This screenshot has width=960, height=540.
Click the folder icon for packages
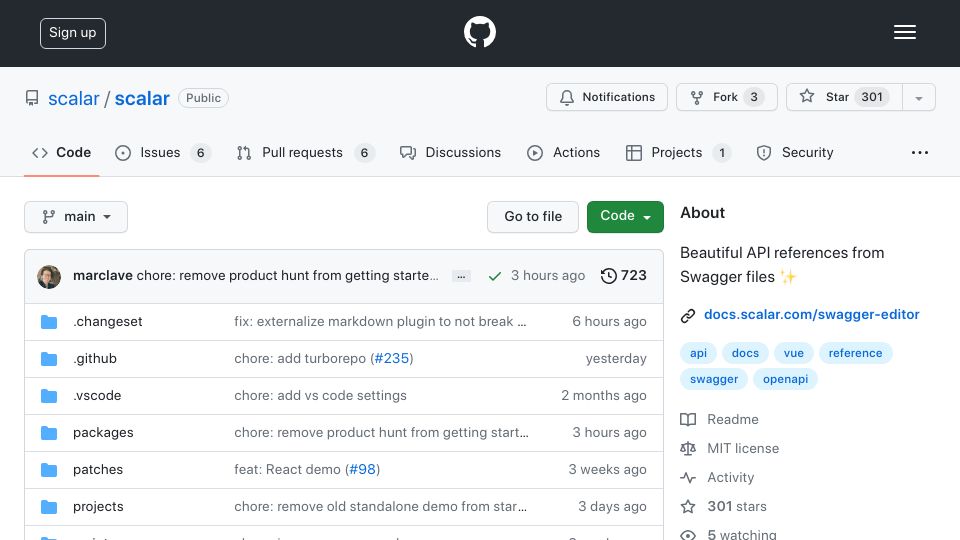click(x=49, y=433)
